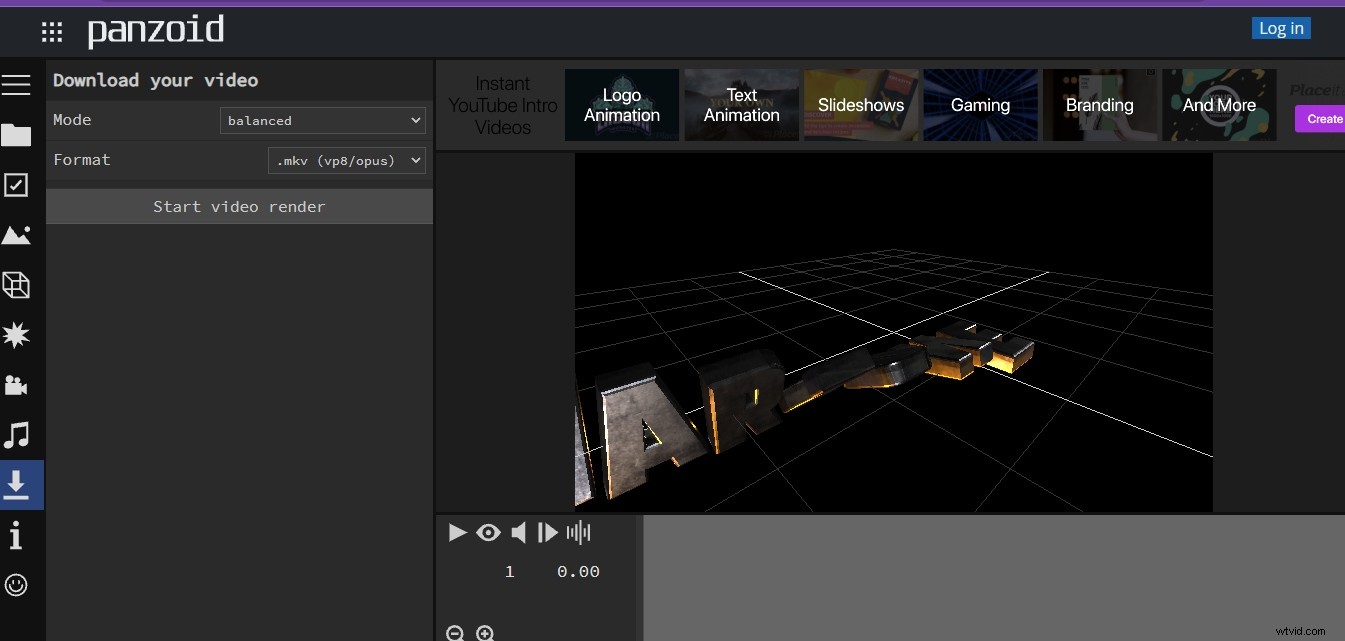Select the 3D cube objects icon

click(x=16, y=286)
